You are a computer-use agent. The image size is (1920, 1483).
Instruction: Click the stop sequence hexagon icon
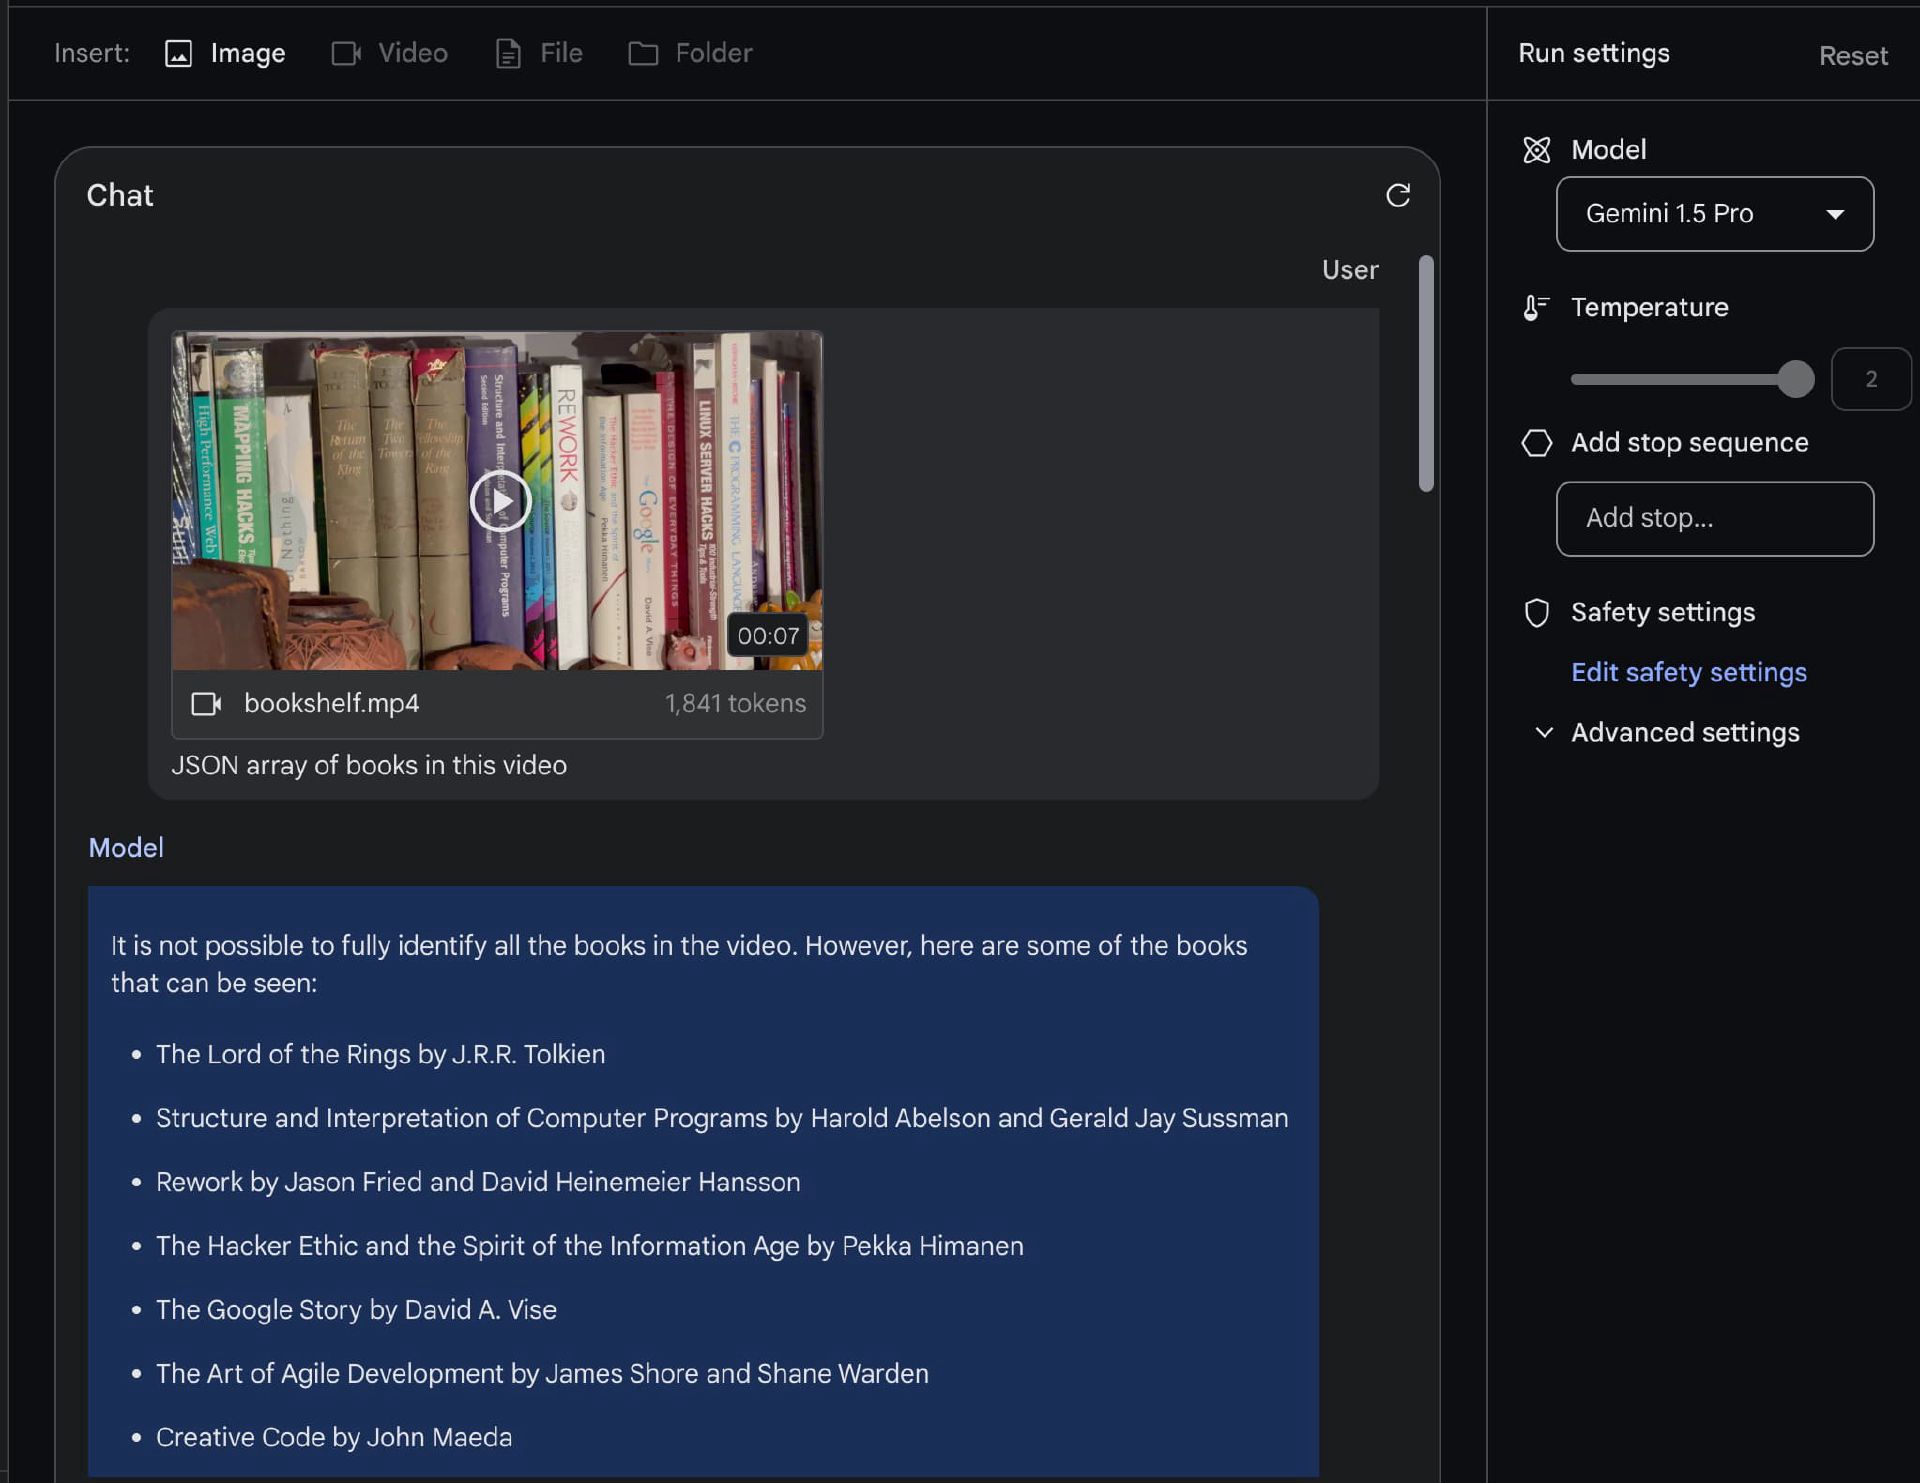(x=1536, y=443)
